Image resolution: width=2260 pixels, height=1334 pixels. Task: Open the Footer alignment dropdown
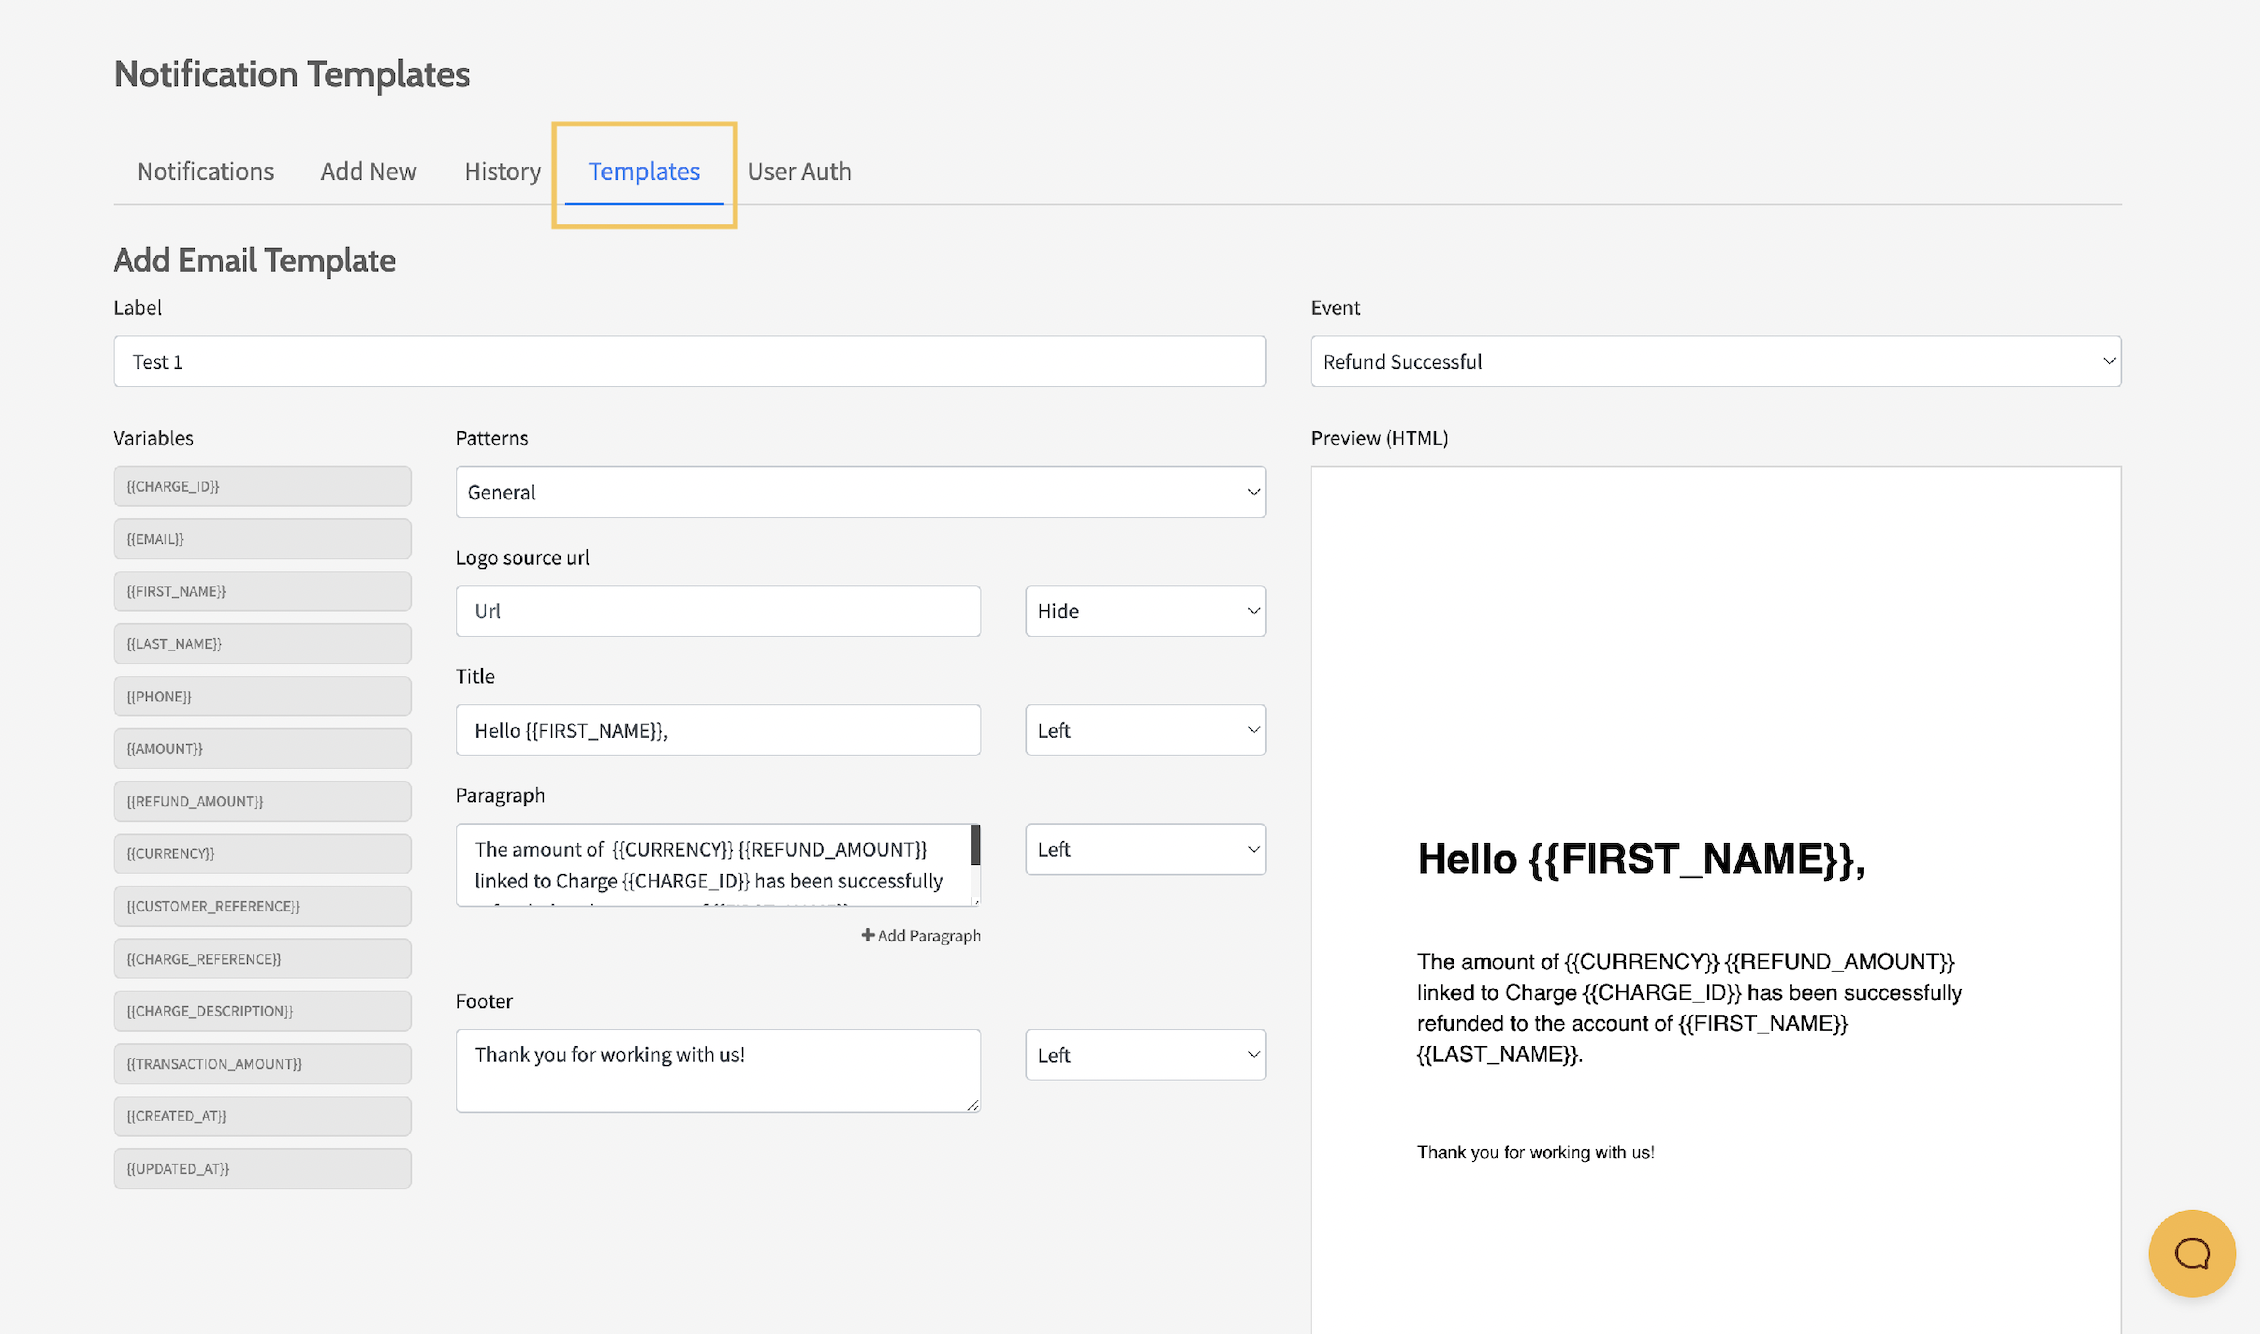coord(1145,1054)
